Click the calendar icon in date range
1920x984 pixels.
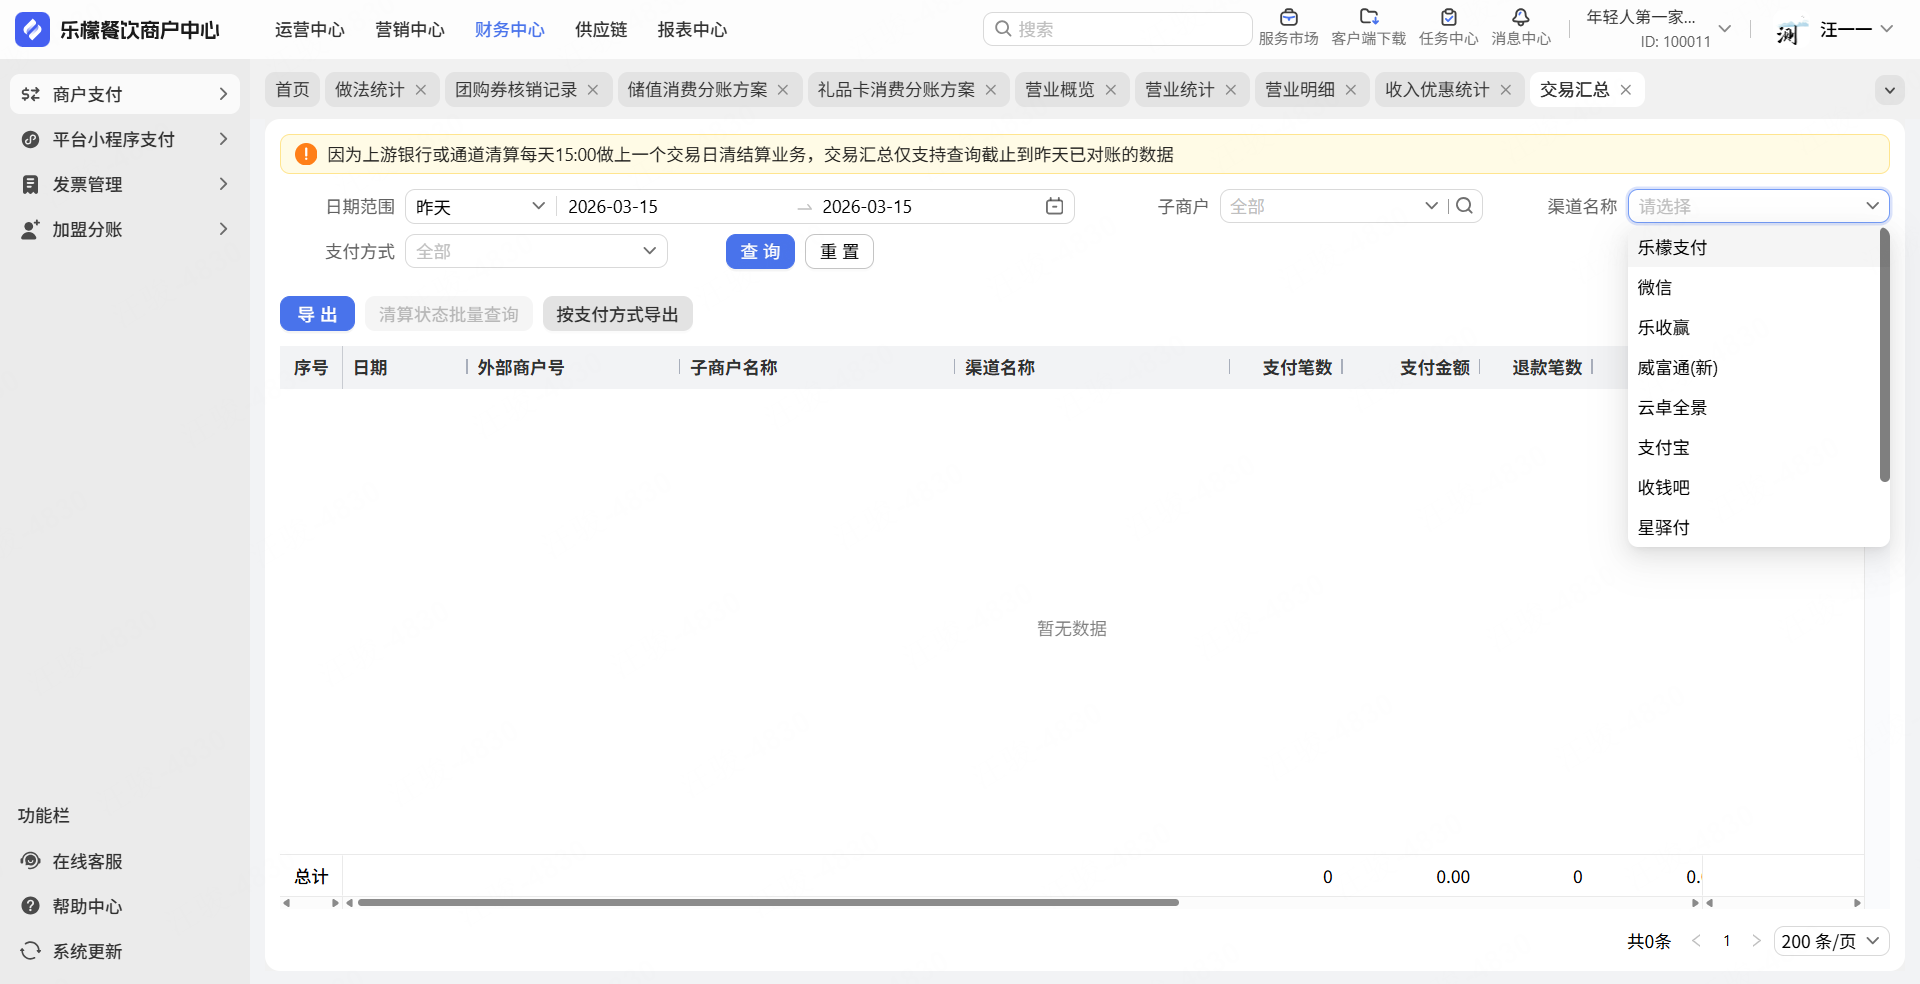click(1054, 206)
